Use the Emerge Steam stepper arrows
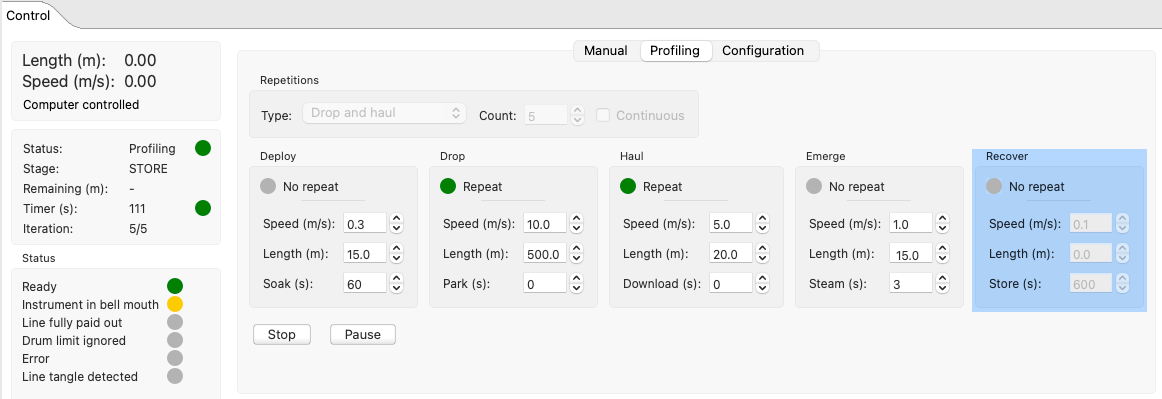Screen dimensions: 1162x399 (942, 283)
